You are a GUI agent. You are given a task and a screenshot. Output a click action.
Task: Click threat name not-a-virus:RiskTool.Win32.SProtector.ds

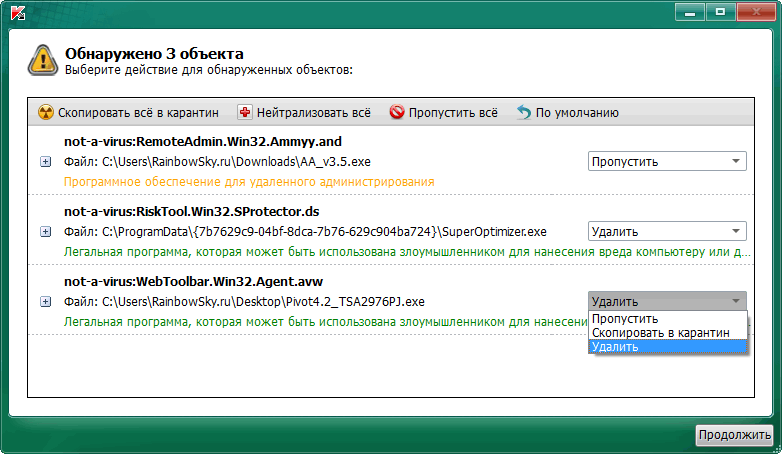click(x=192, y=212)
